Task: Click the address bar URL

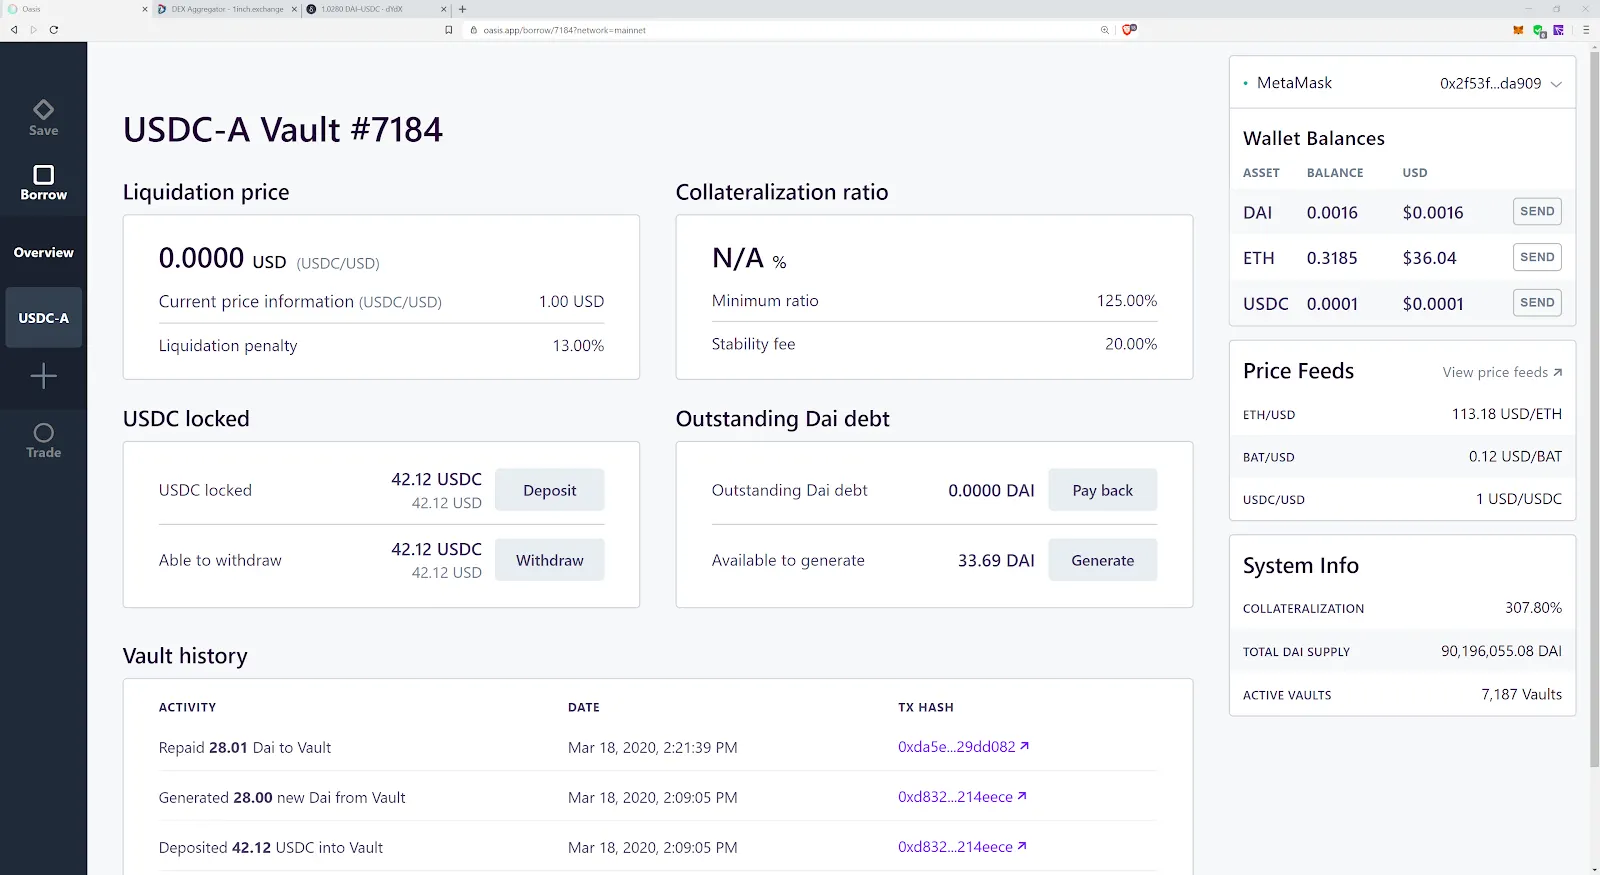Action: pyautogui.click(x=564, y=30)
